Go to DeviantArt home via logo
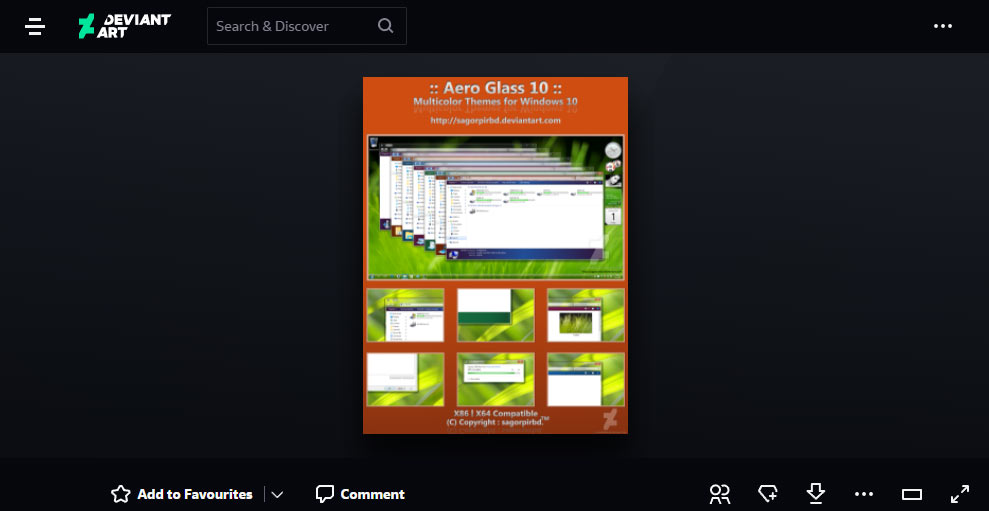This screenshot has height=511, width=989. (124, 26)
